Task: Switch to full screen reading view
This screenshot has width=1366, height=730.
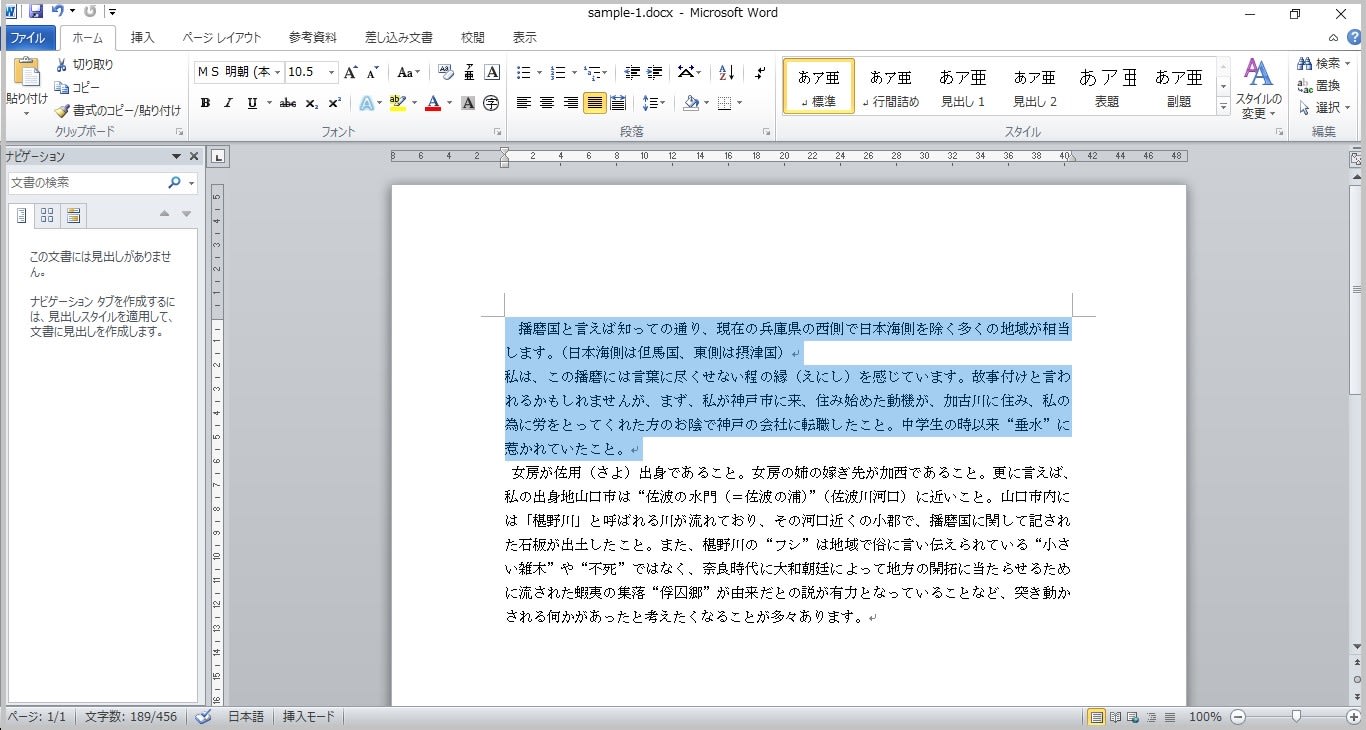Action: tap(1115, 717)
